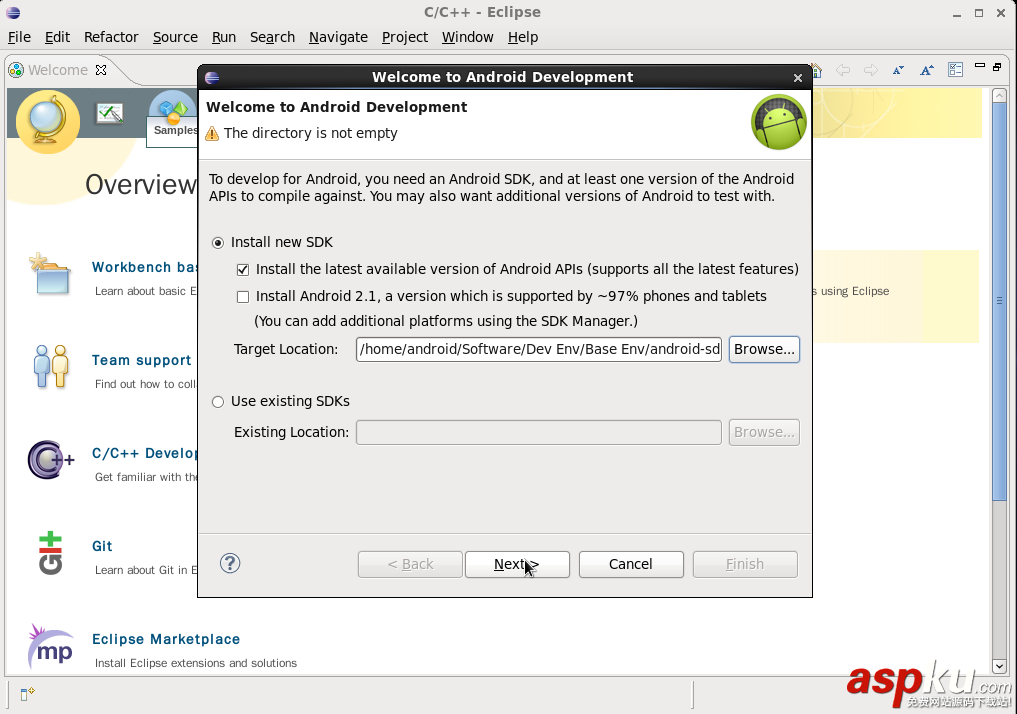
Task: Browse for the Target Location folder
Action: (764, 349)
